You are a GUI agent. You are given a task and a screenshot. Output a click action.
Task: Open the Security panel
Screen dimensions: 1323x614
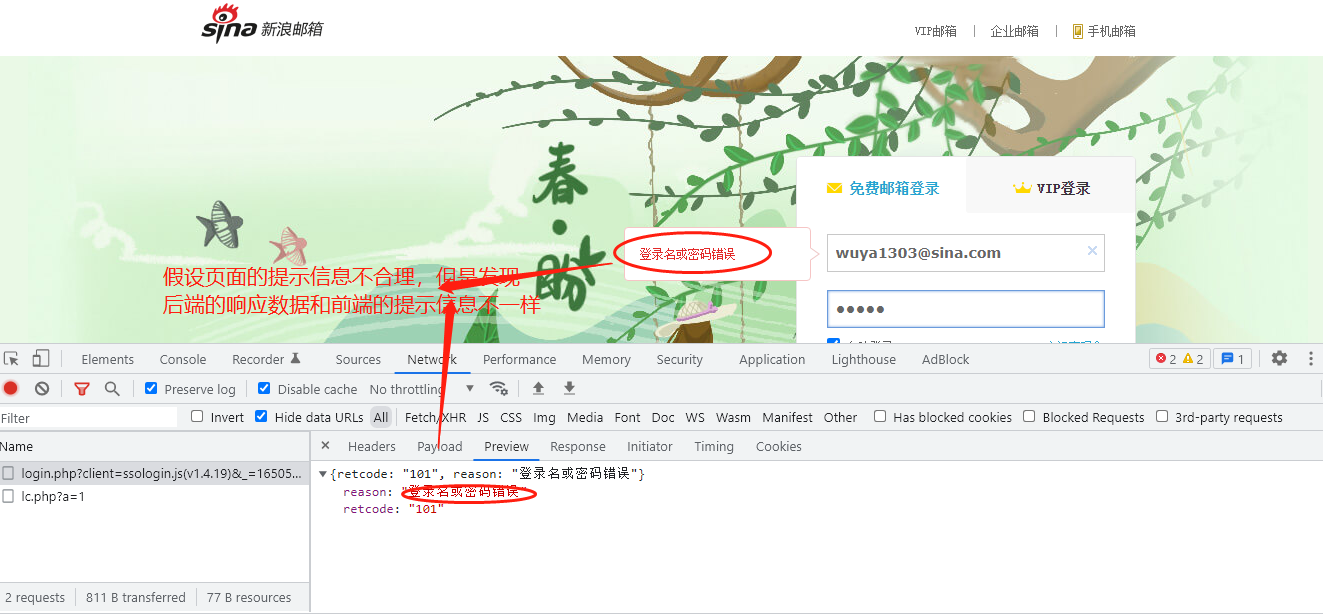click(680, 359)
